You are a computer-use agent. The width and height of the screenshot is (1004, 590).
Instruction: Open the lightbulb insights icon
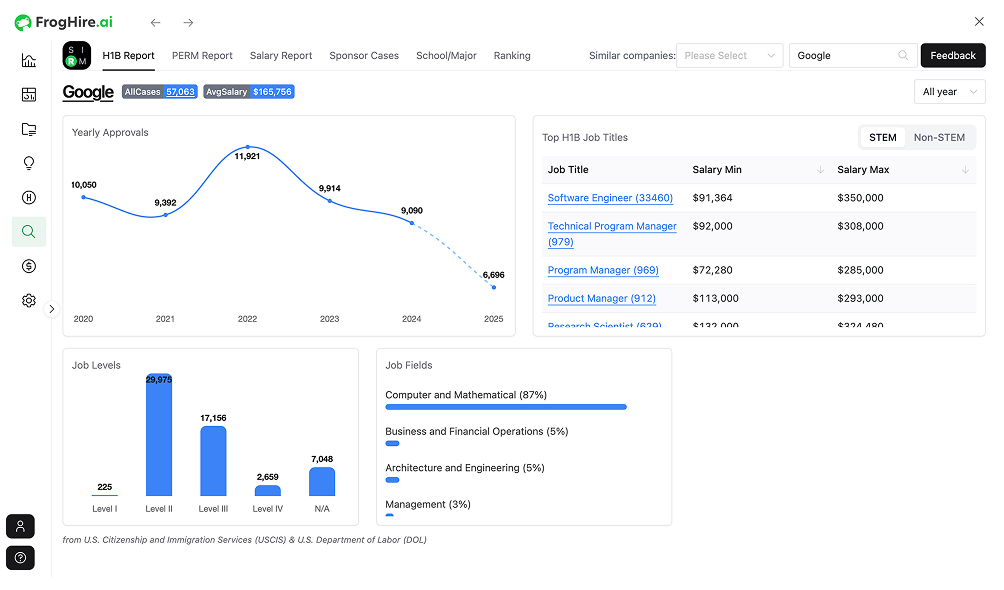(x=29, y=163)
